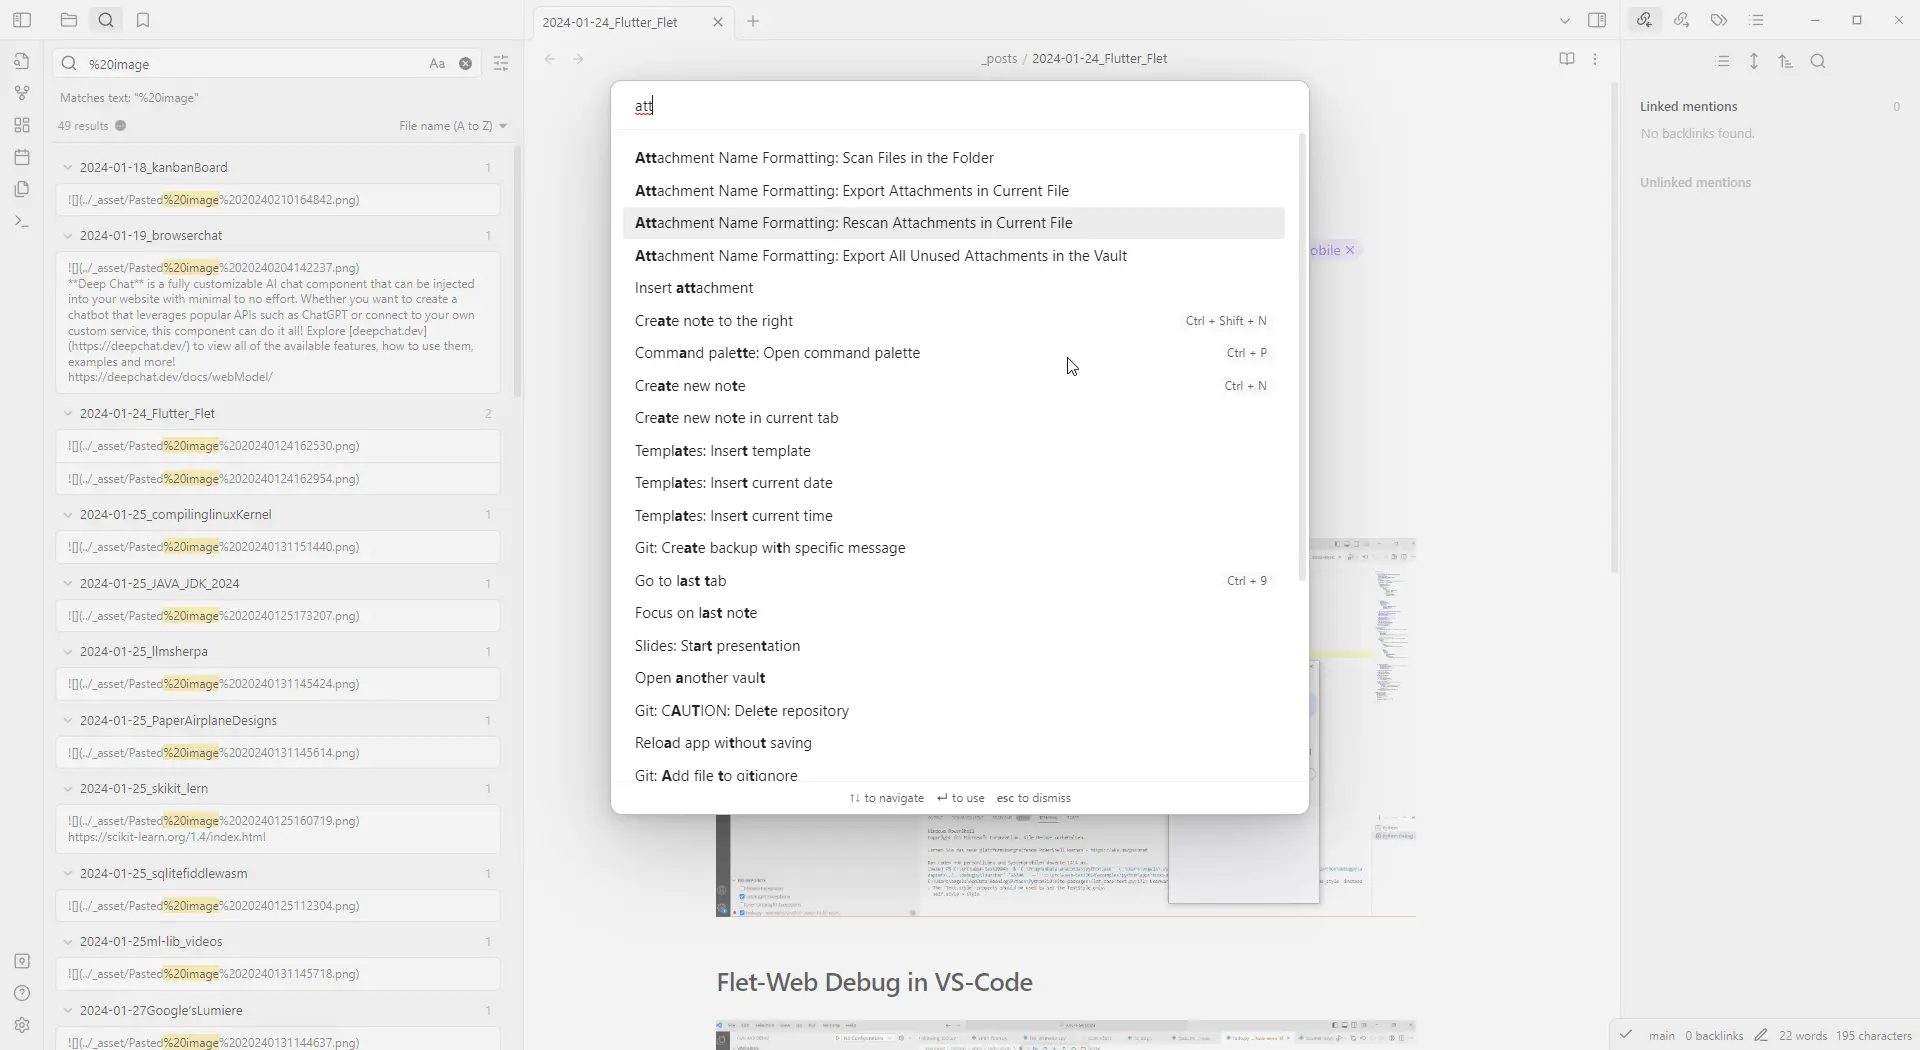
Task: Open the graph view icon
Action: 22,93
